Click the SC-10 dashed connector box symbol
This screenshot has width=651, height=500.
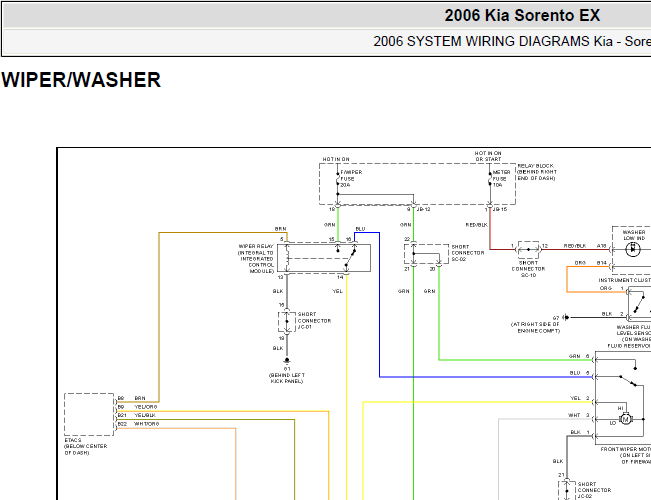pos(528,250)
